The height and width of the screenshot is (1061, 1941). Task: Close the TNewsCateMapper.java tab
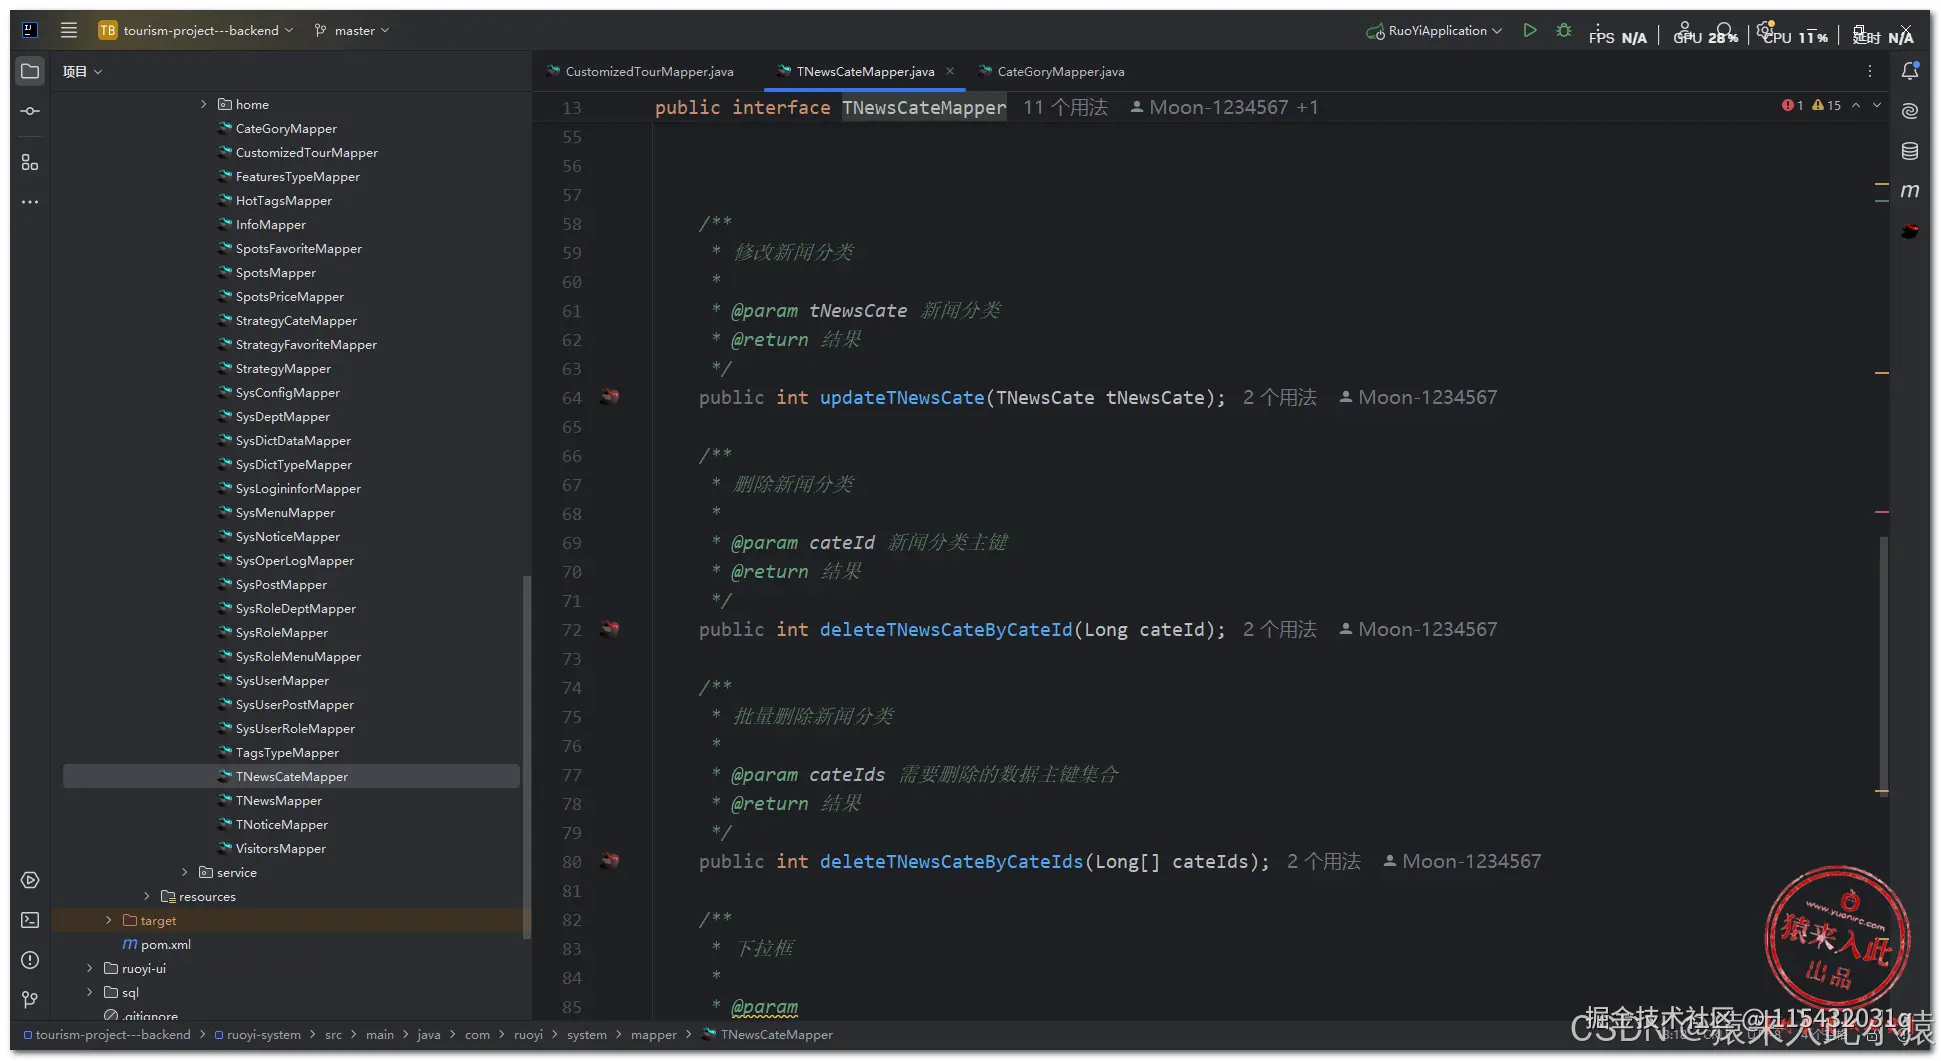(x=950, y=71)
